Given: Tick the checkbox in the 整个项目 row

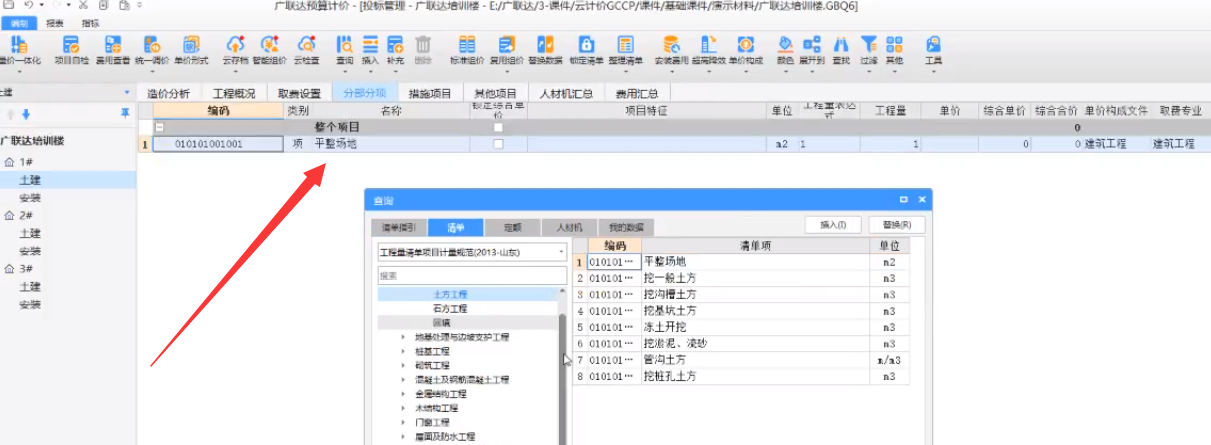Looking at the screenshot, I should click(x=498, y=128).
